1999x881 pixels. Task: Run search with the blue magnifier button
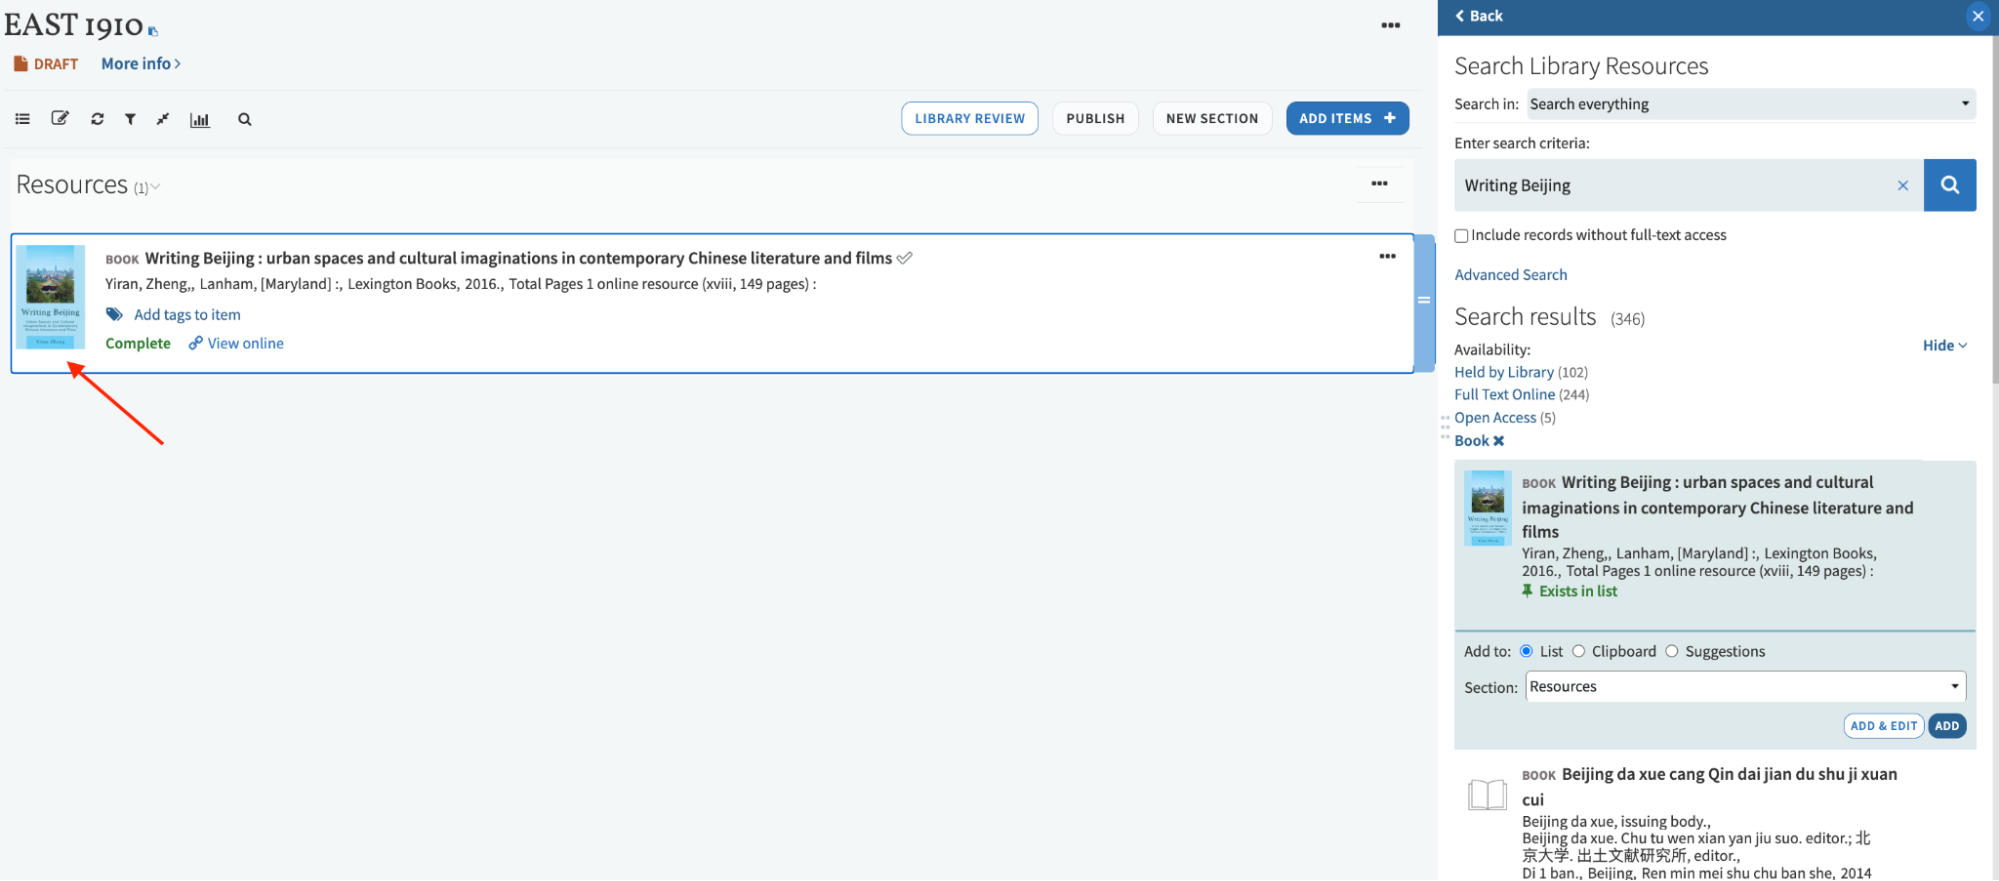[x=1949, y=185]
